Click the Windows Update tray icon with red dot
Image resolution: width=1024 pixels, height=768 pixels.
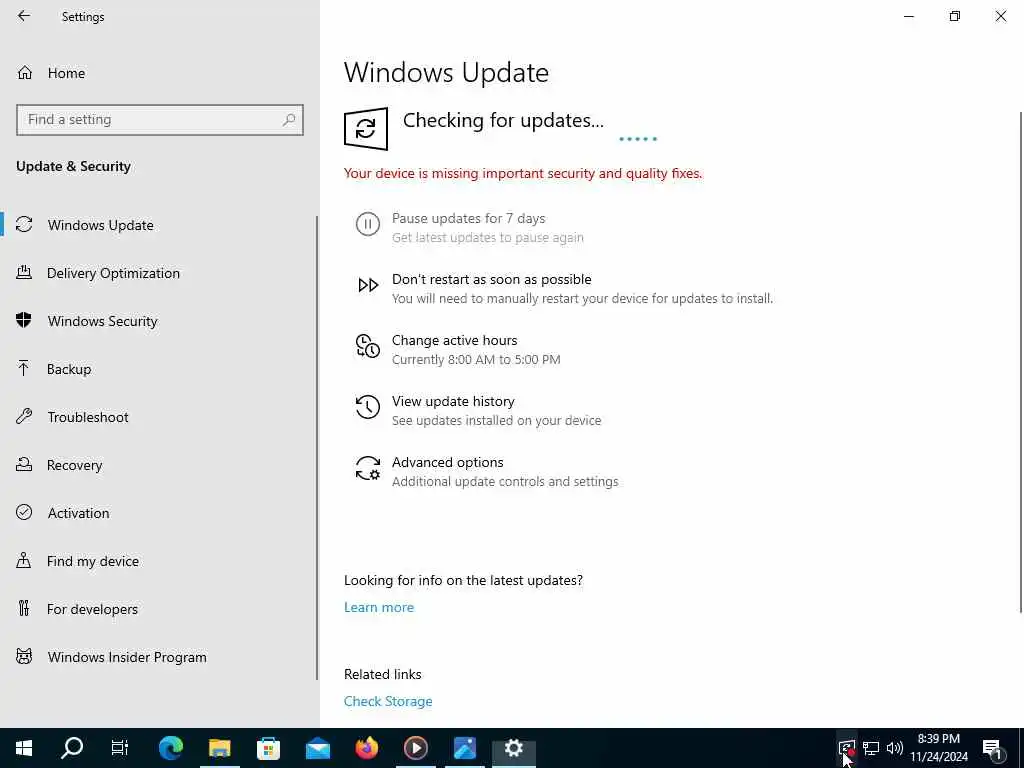pyautogui.click(x=847, y=748)
